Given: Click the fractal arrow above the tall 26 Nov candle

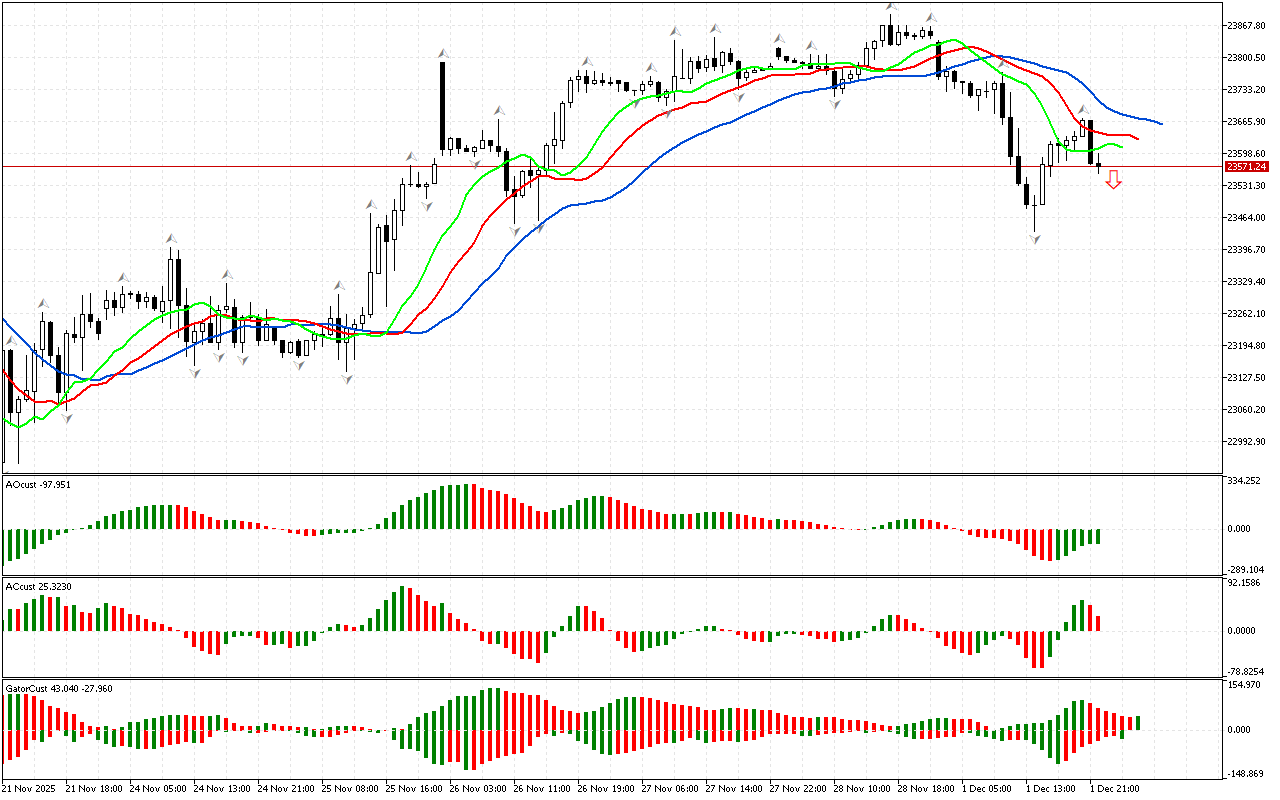Looking at the screenshot, I should point(441,52).
